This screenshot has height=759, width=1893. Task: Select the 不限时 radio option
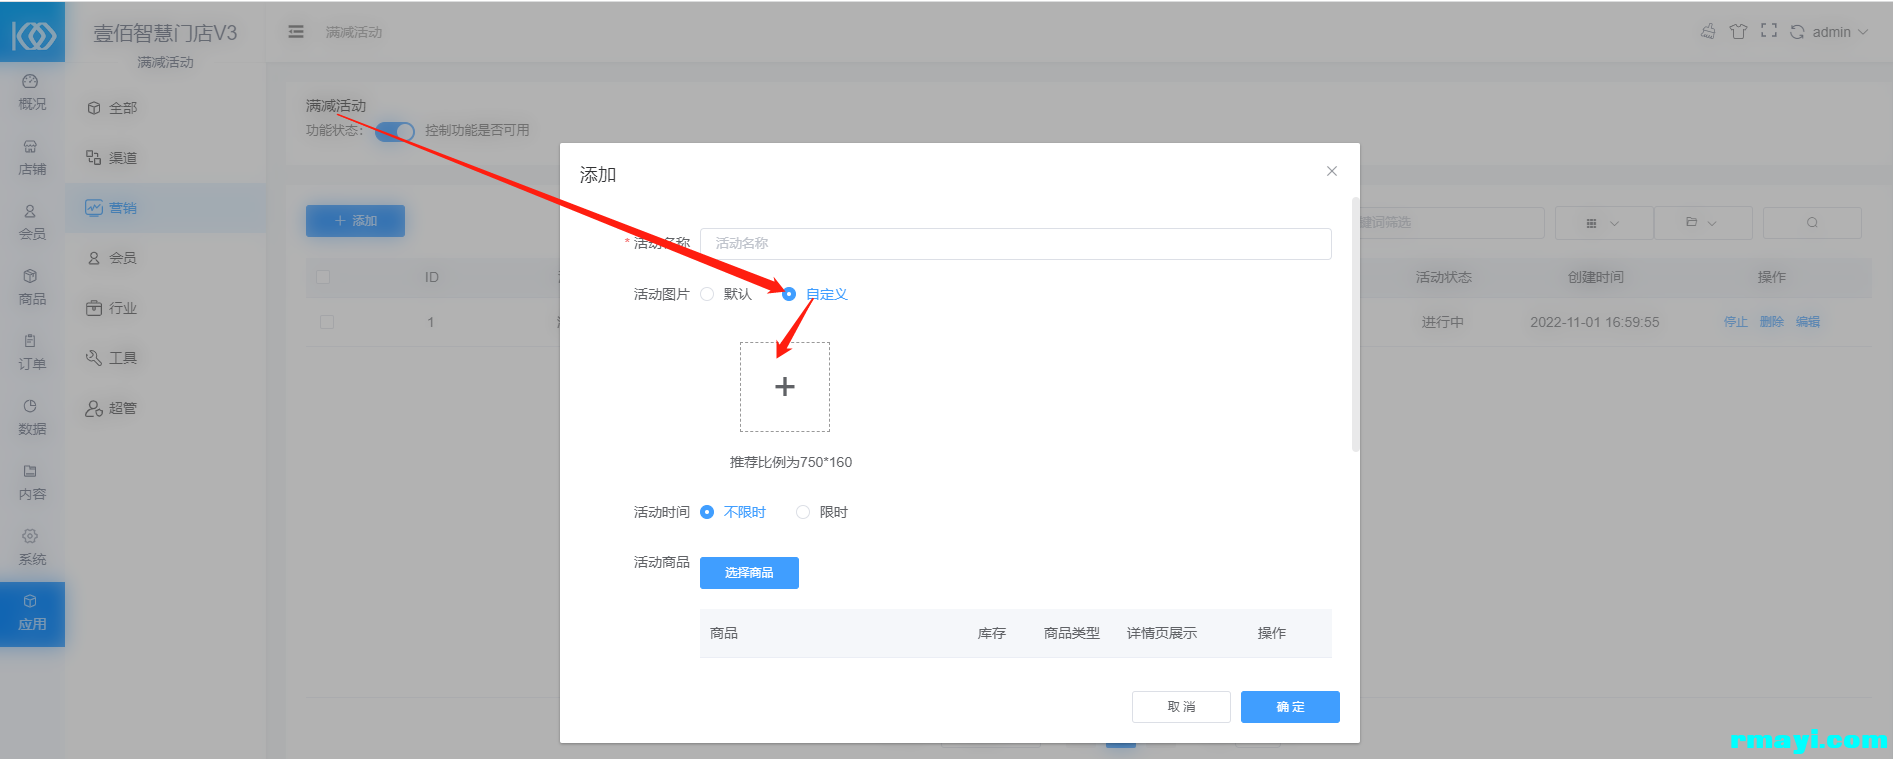pyautogui.click(x=708, y=512)
